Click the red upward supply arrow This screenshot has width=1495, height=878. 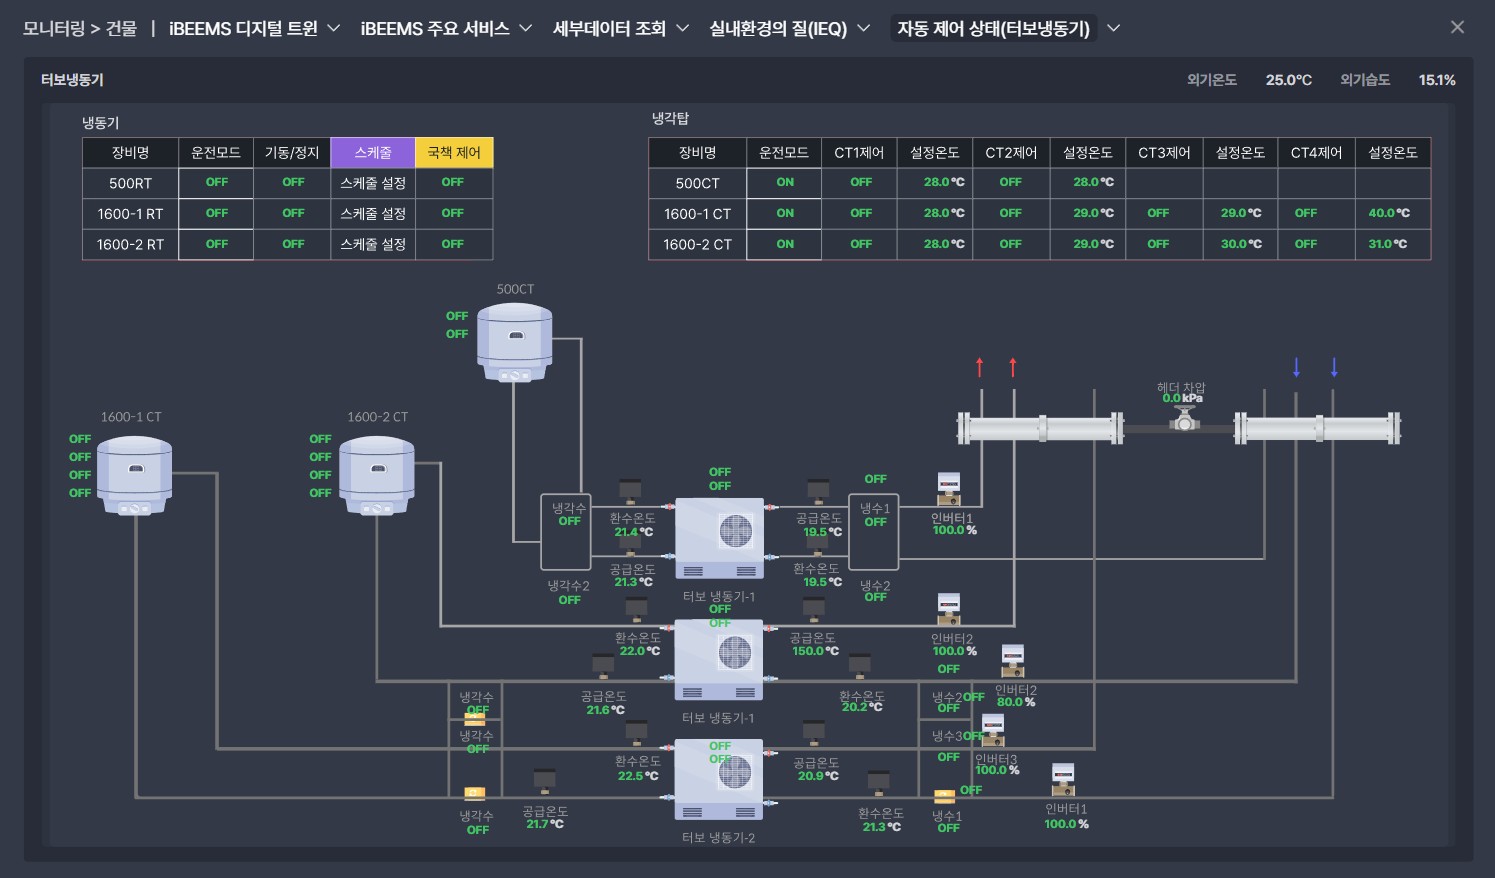pos(980,367)
